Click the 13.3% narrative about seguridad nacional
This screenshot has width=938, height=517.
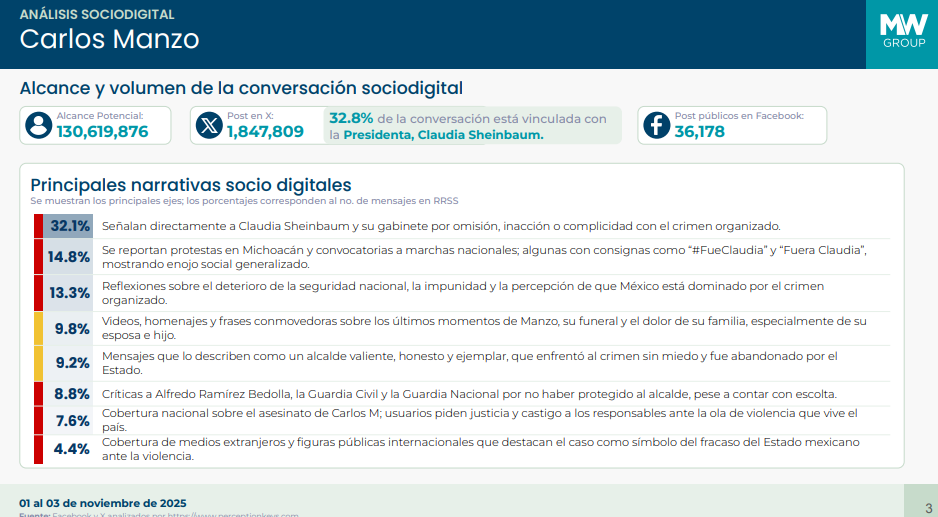click(x=462, y=292)
